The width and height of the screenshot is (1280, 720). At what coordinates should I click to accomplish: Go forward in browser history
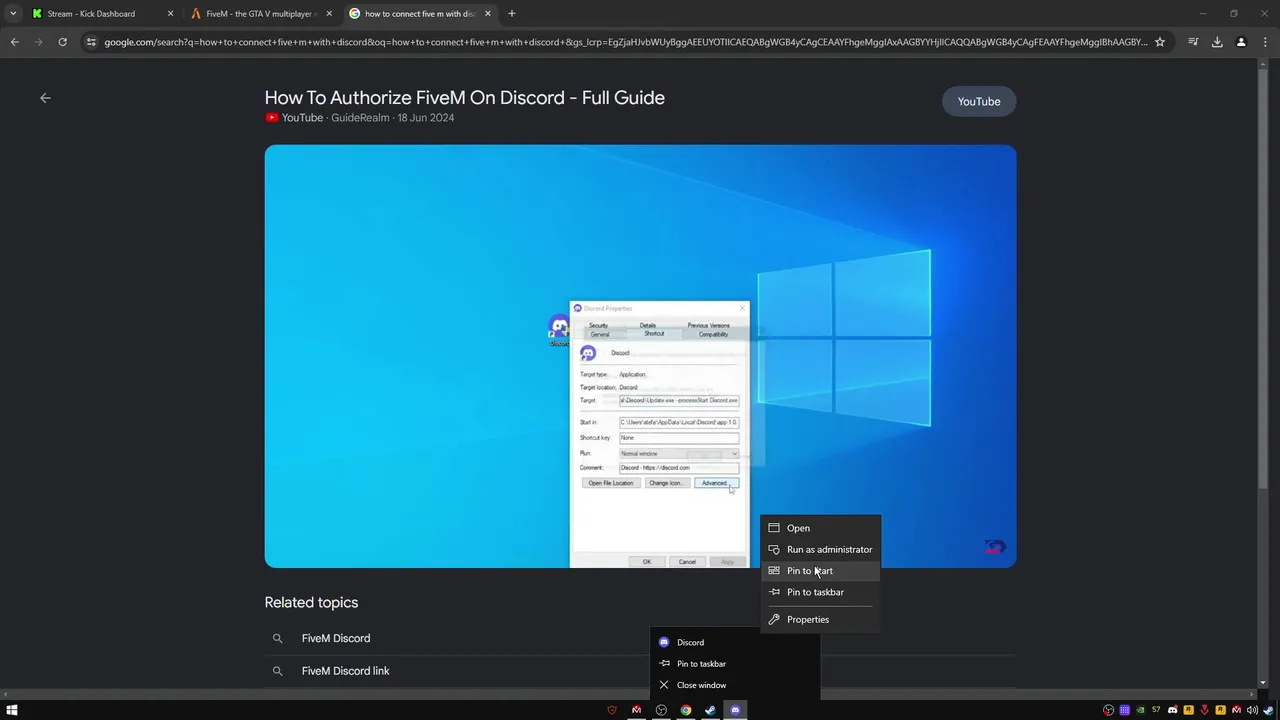point(39,42)
